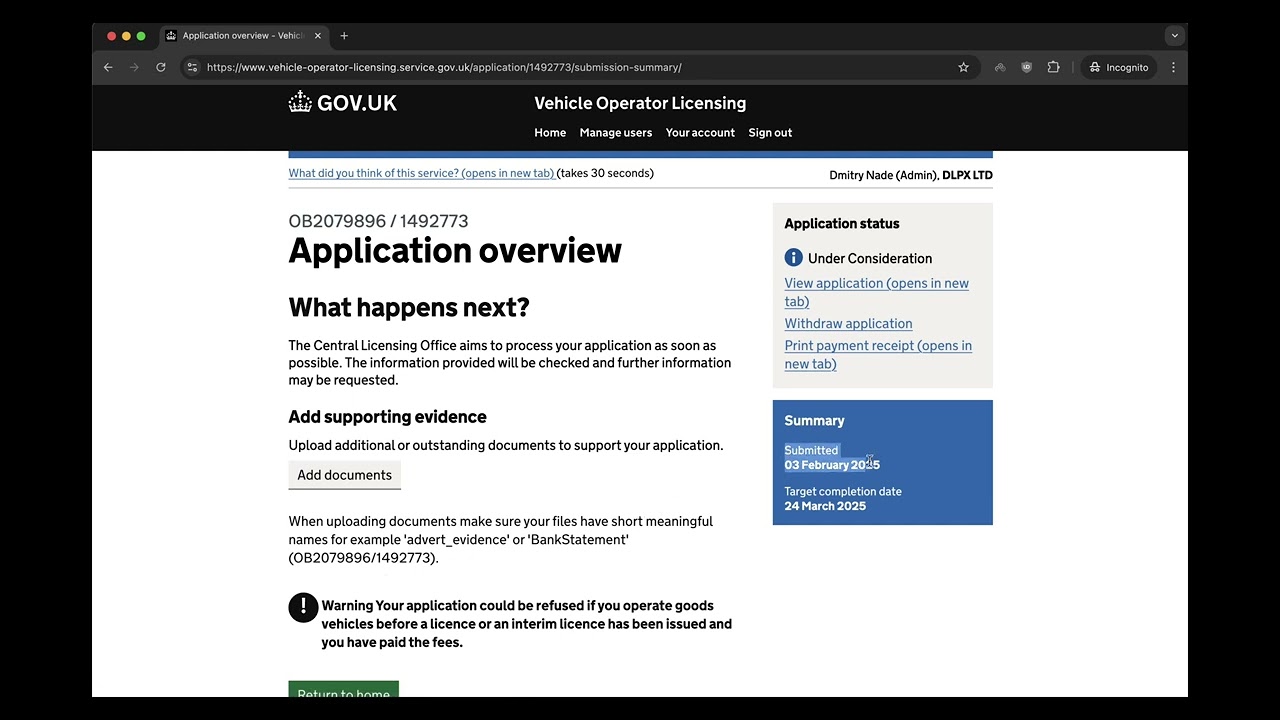Click the Add documents button

[x=344, y=475]
